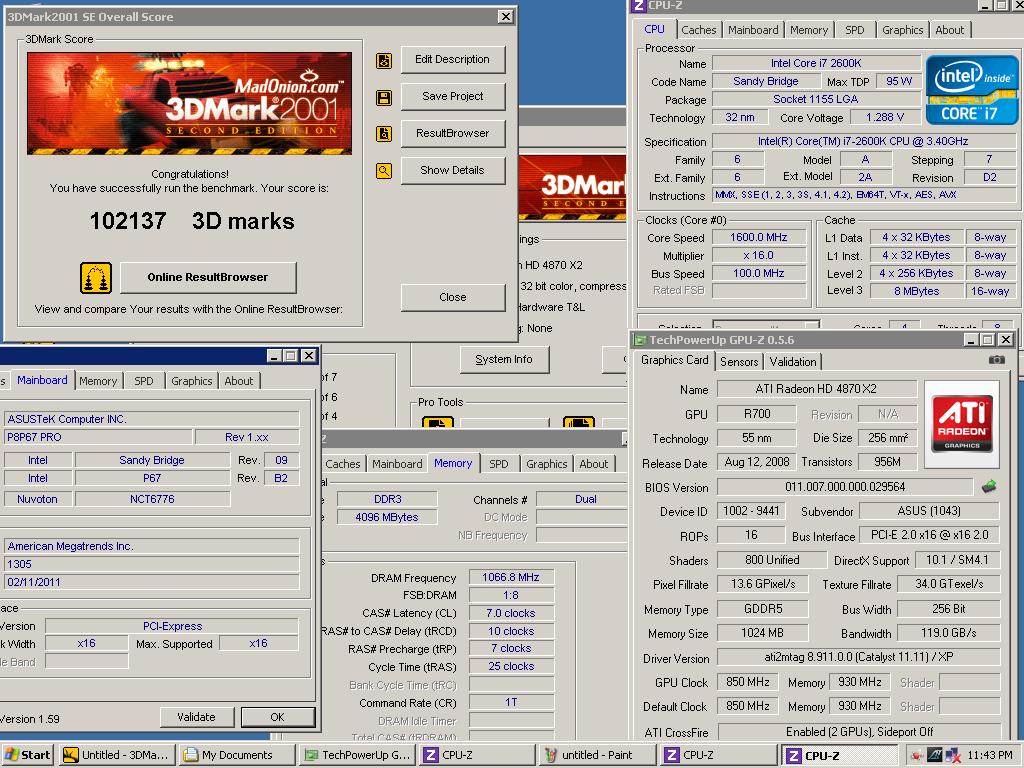
Task: Click the GPU Clock 850 MHz value
Action: (x=748, y=682)
